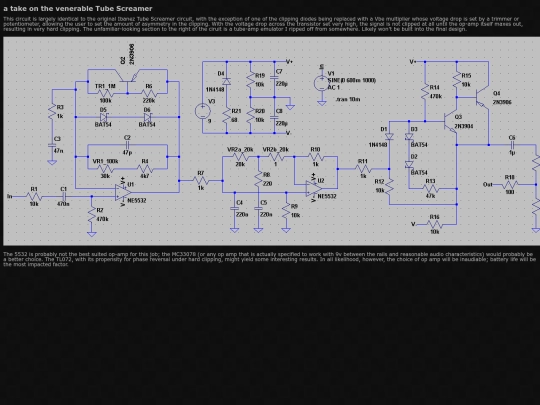This screenshot has width=540, height=405.
Task: Click the ground symbol below R2
Action: [x=92, y=234]
